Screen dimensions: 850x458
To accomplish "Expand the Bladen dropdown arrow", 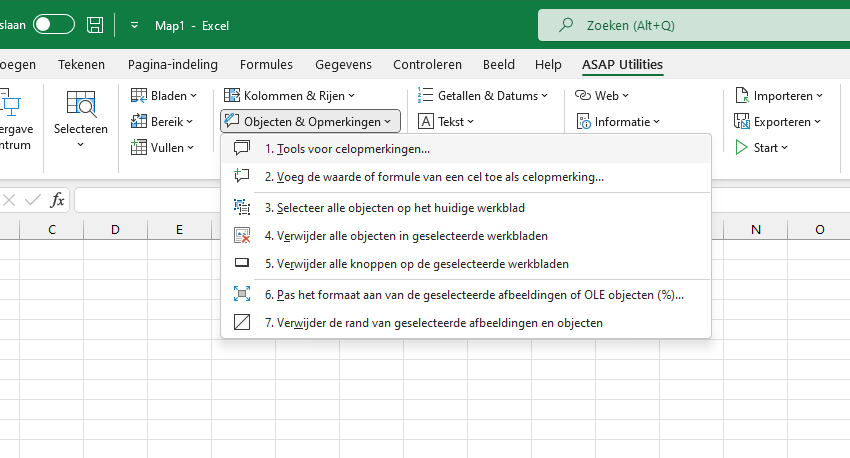I will click(x=194, y=96).
